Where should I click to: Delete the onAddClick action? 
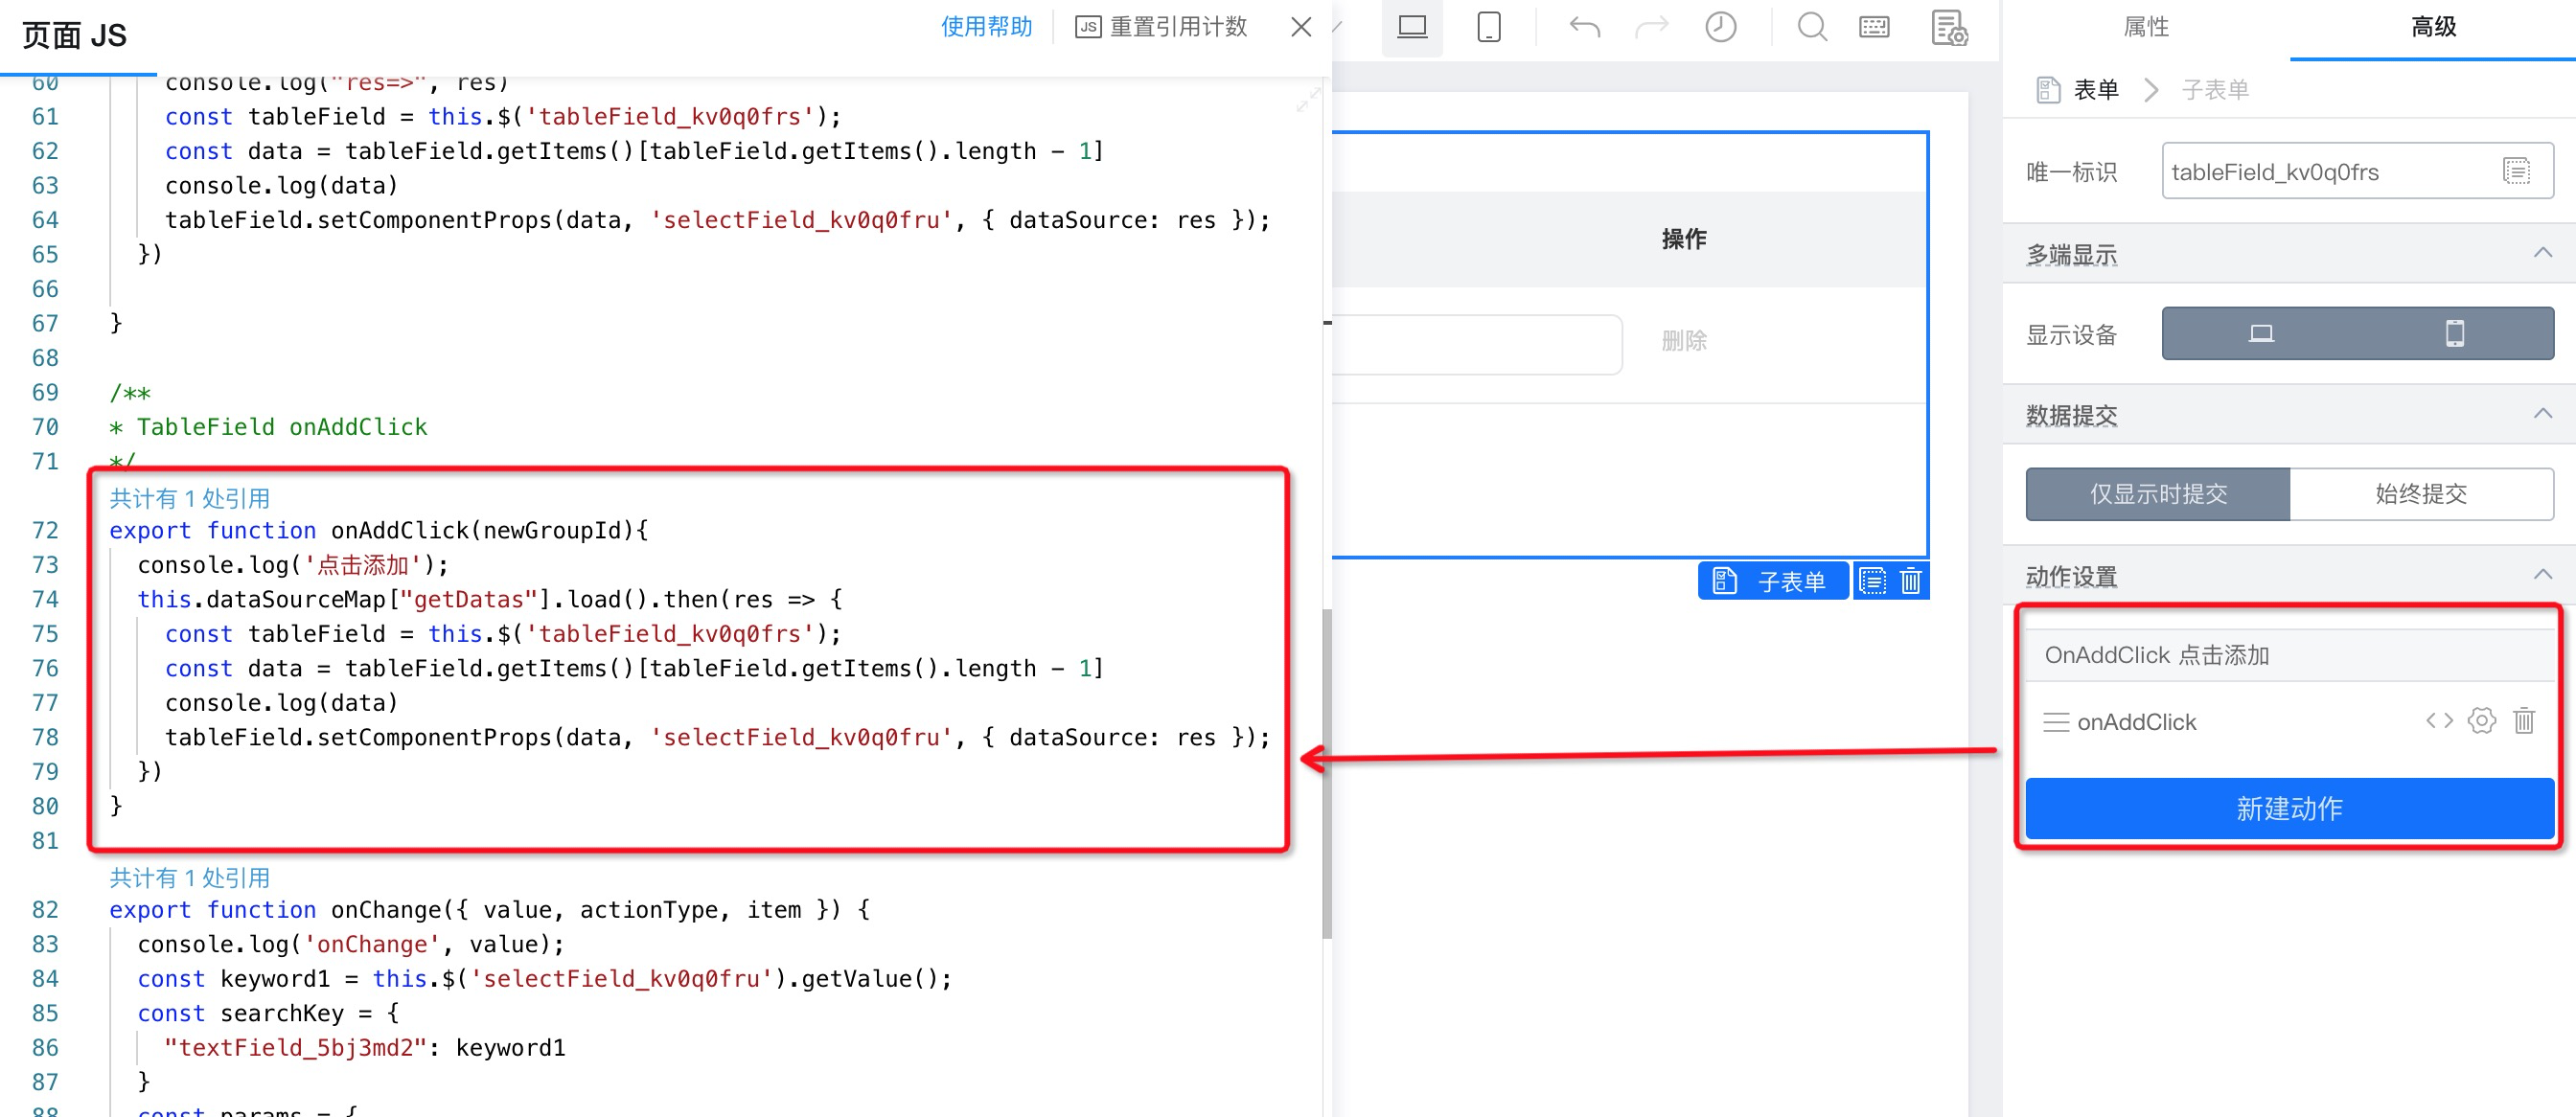tap(2523, 721)
